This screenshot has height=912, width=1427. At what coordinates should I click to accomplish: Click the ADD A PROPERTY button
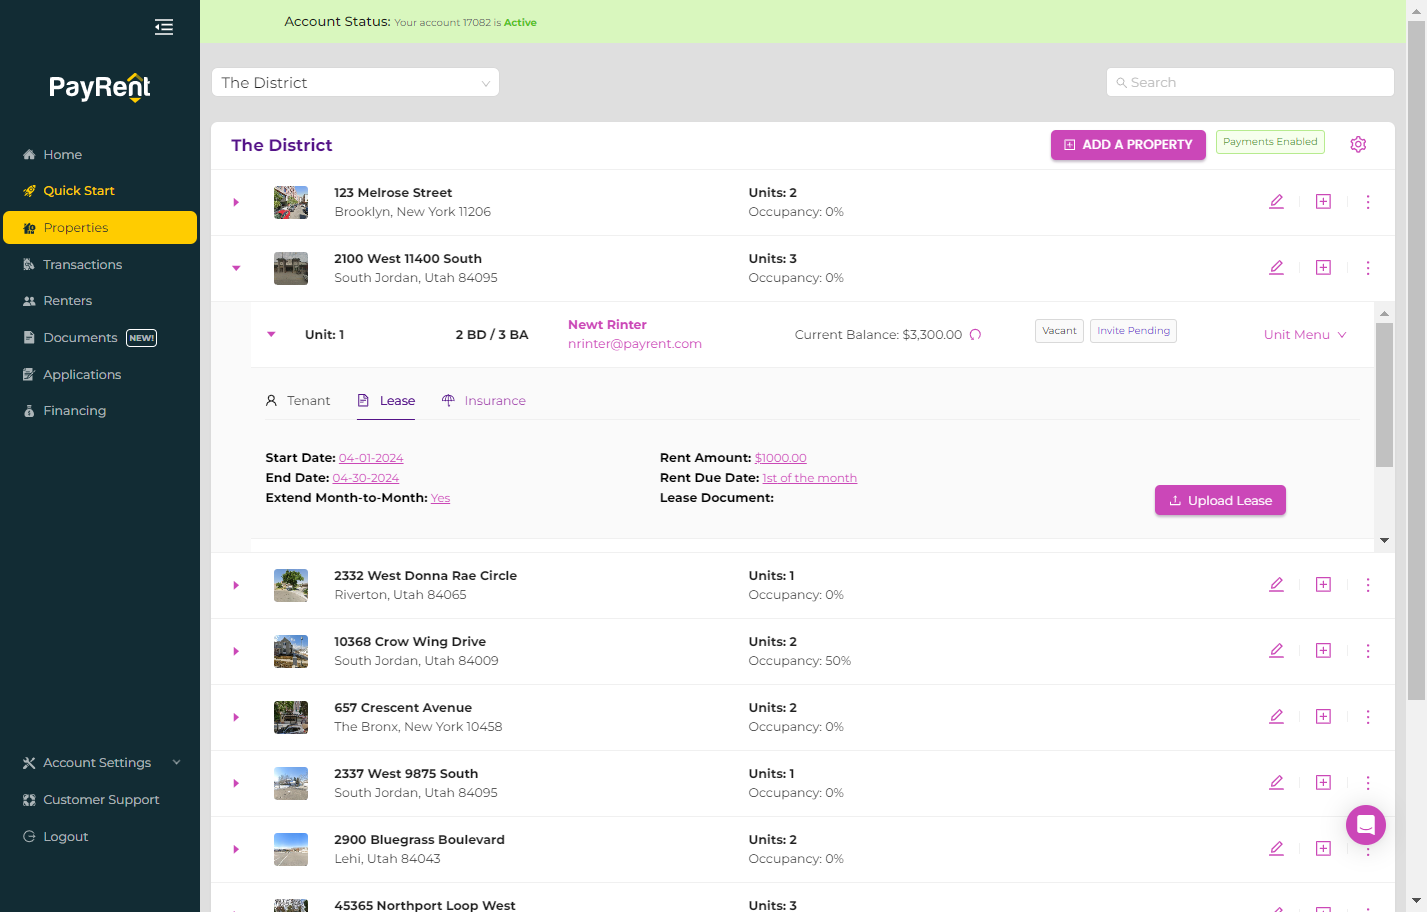(x=1128, y=145)
